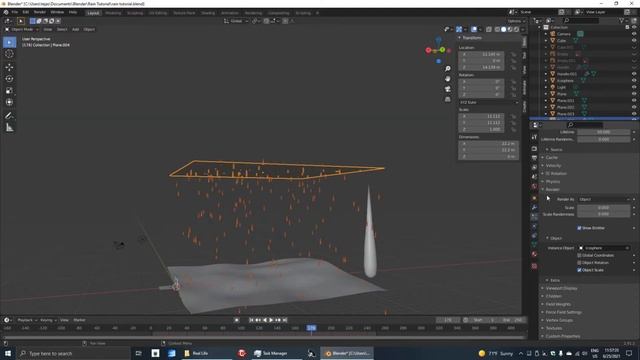The width and height of the screenshot is (640, 360).
Task: Open the Edit menu
Action: (26, 12)
